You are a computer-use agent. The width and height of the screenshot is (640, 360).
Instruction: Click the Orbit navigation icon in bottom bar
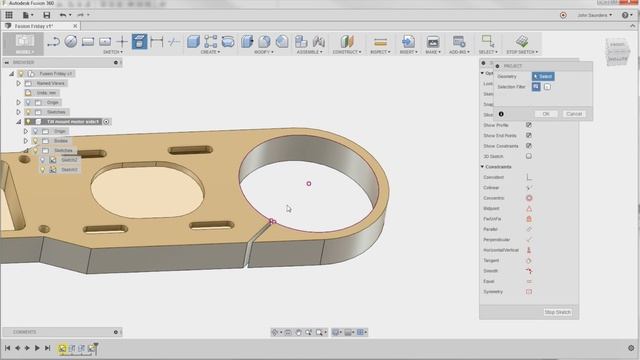[x=275, y=332]
